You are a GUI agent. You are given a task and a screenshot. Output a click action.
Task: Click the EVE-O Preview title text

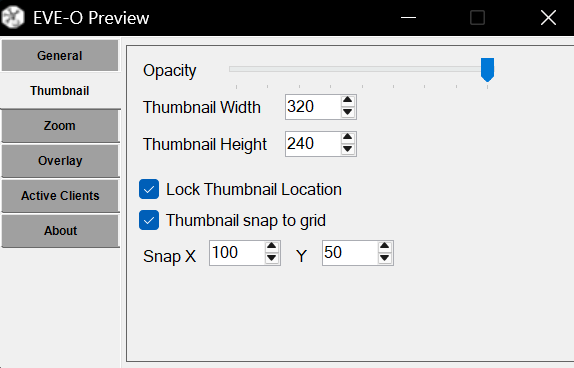tap(91, 18)
